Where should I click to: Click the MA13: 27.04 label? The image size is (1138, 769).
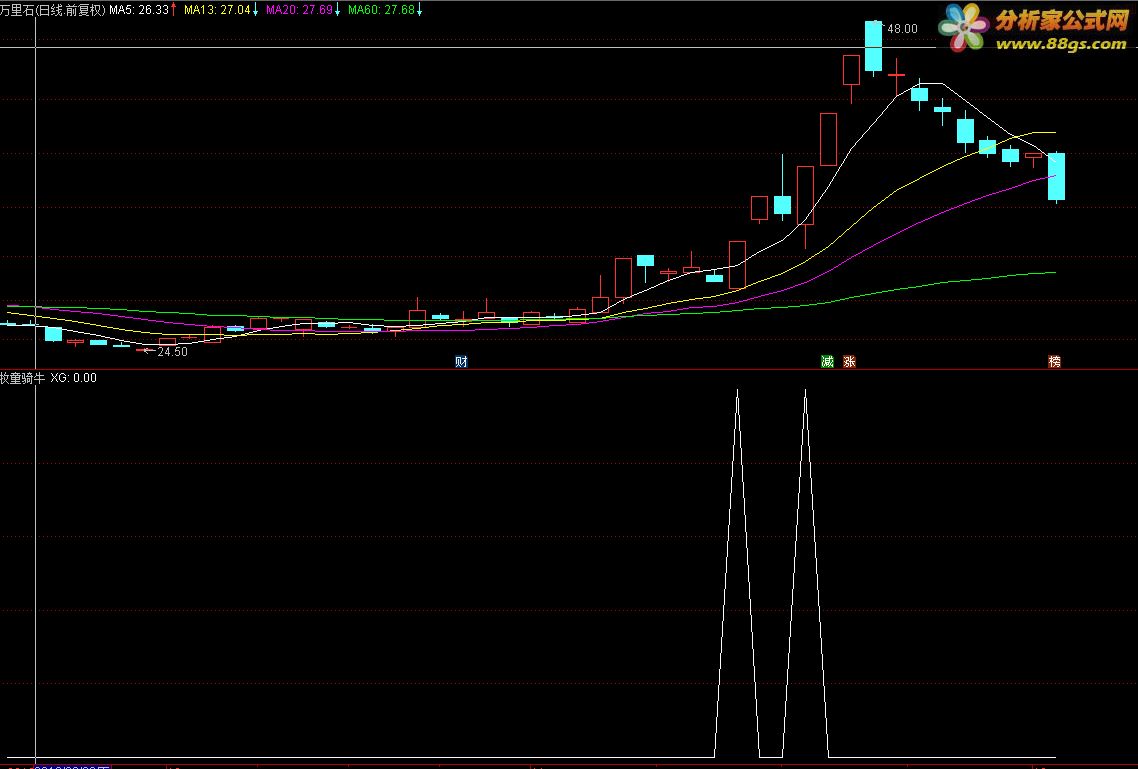click(x=217, y=10)
